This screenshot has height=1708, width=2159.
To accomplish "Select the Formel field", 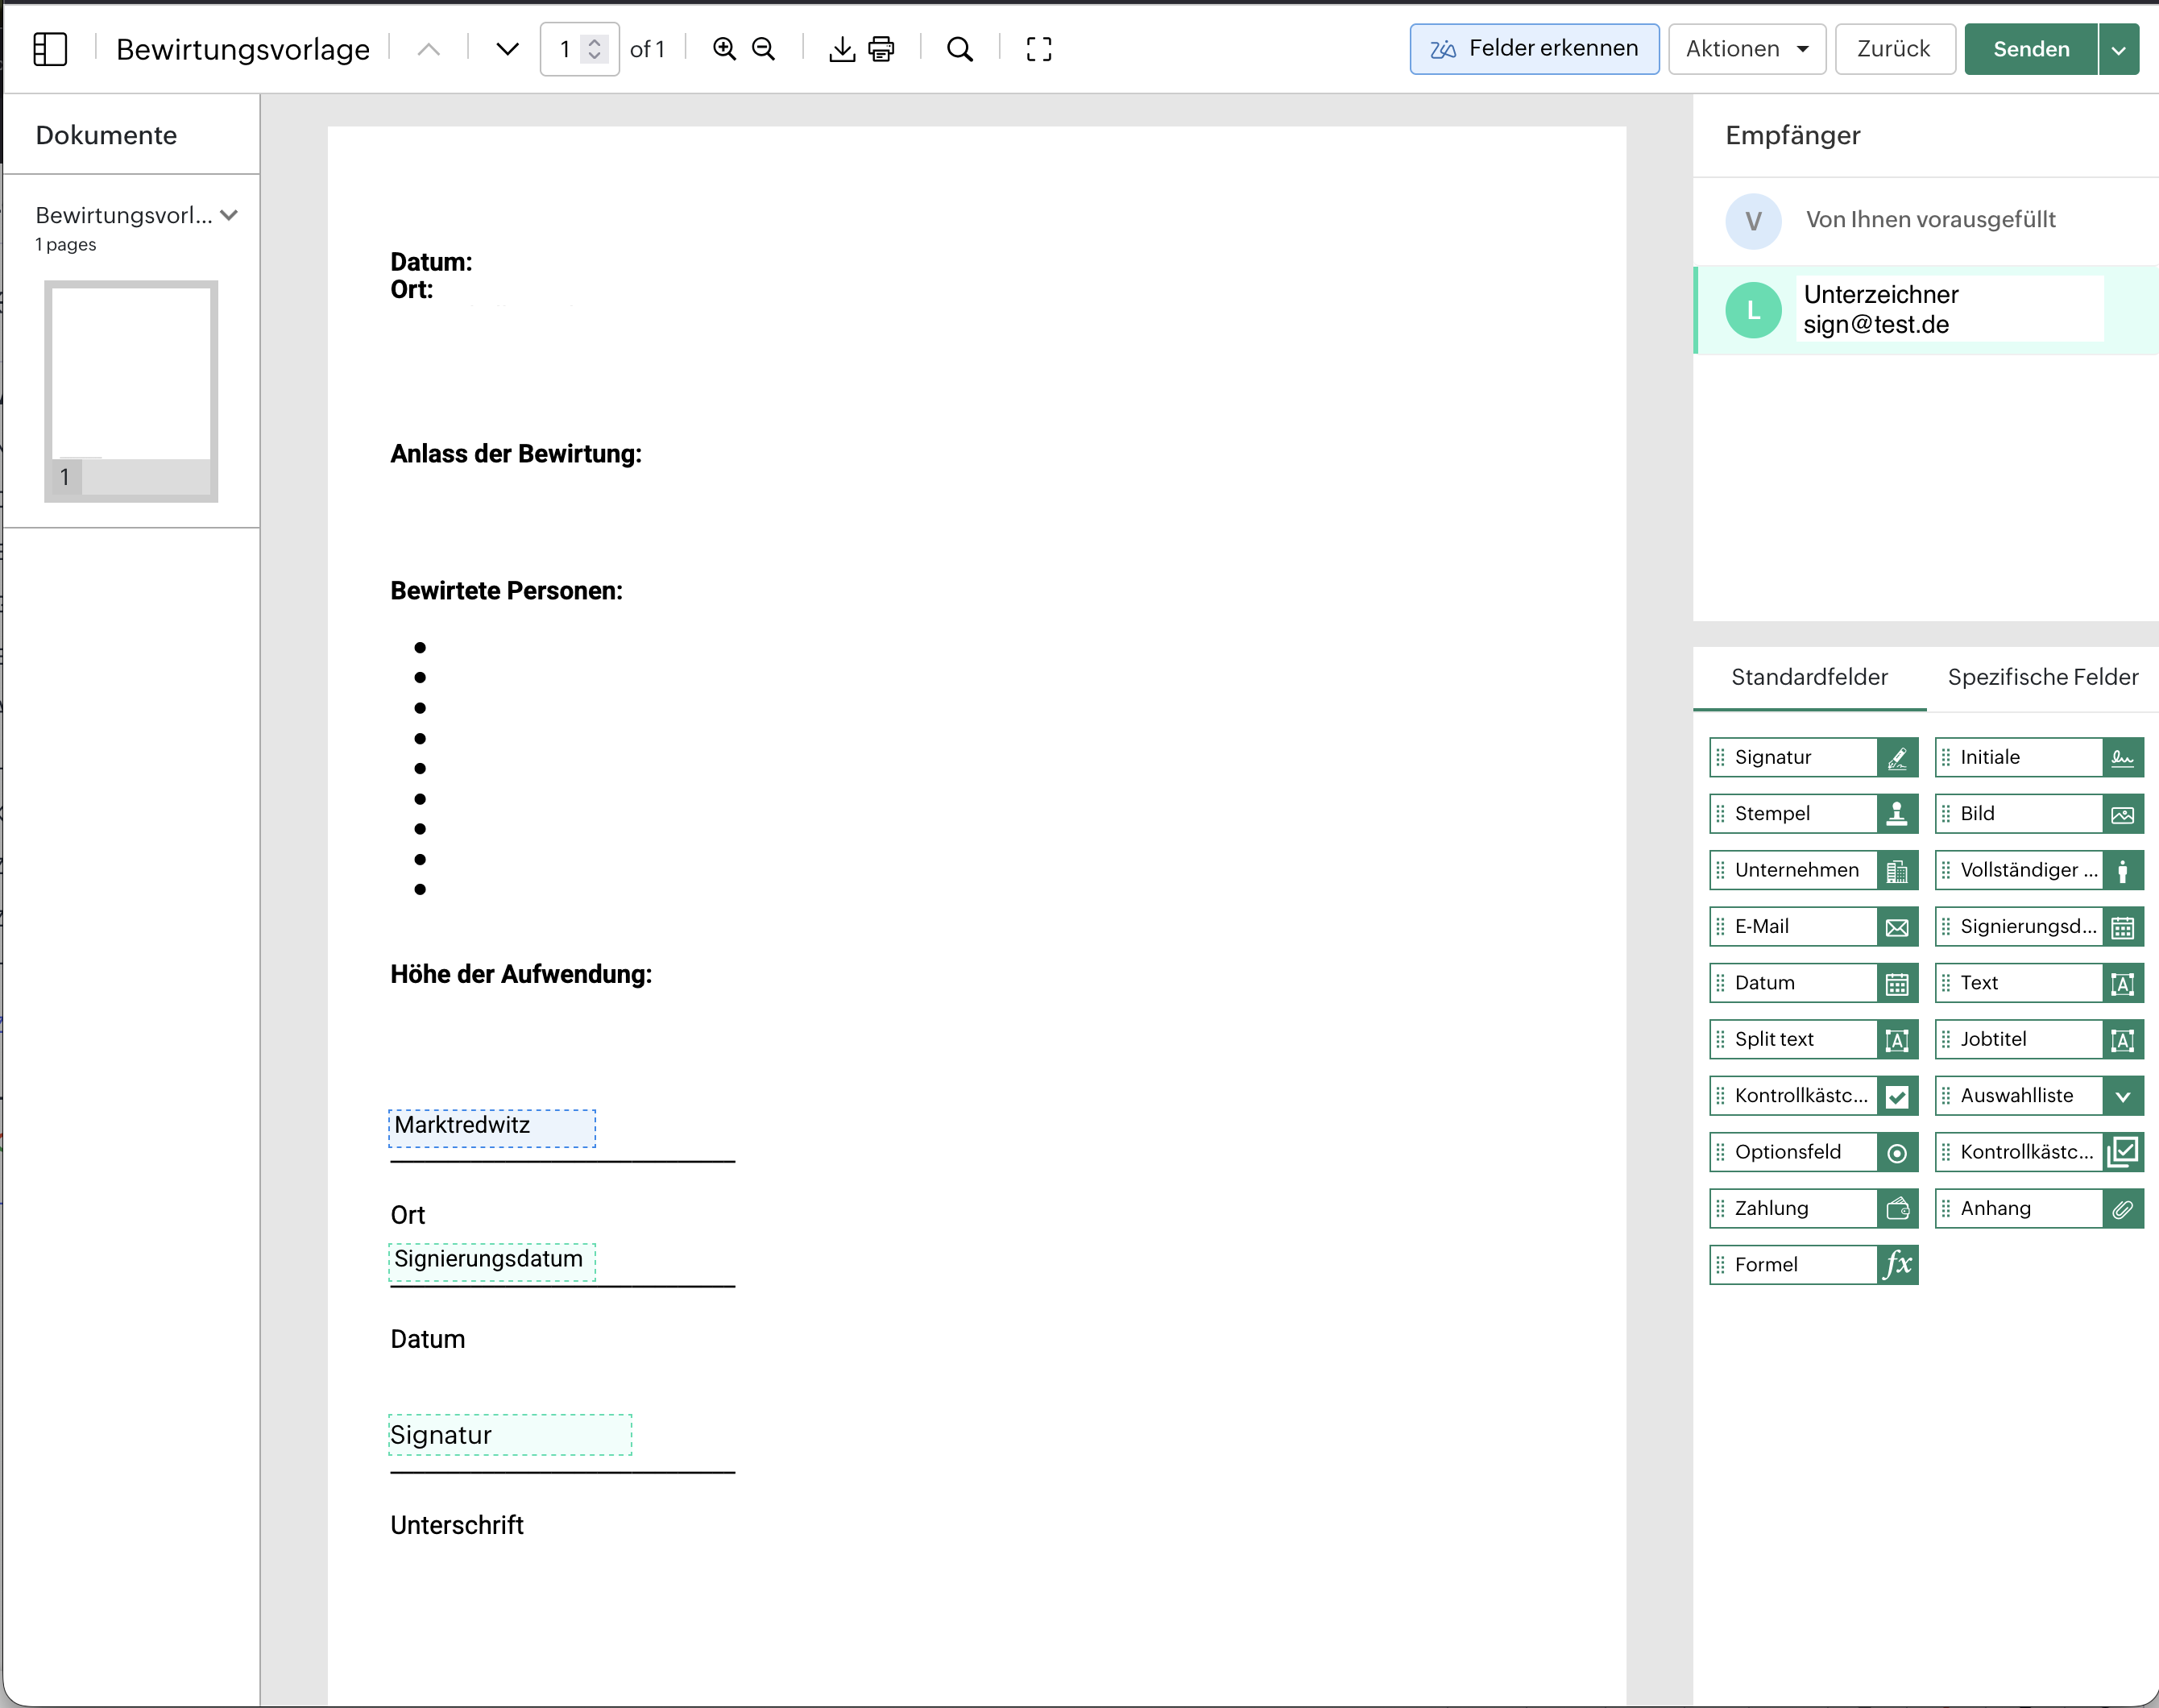I will pos(1814,1265).
